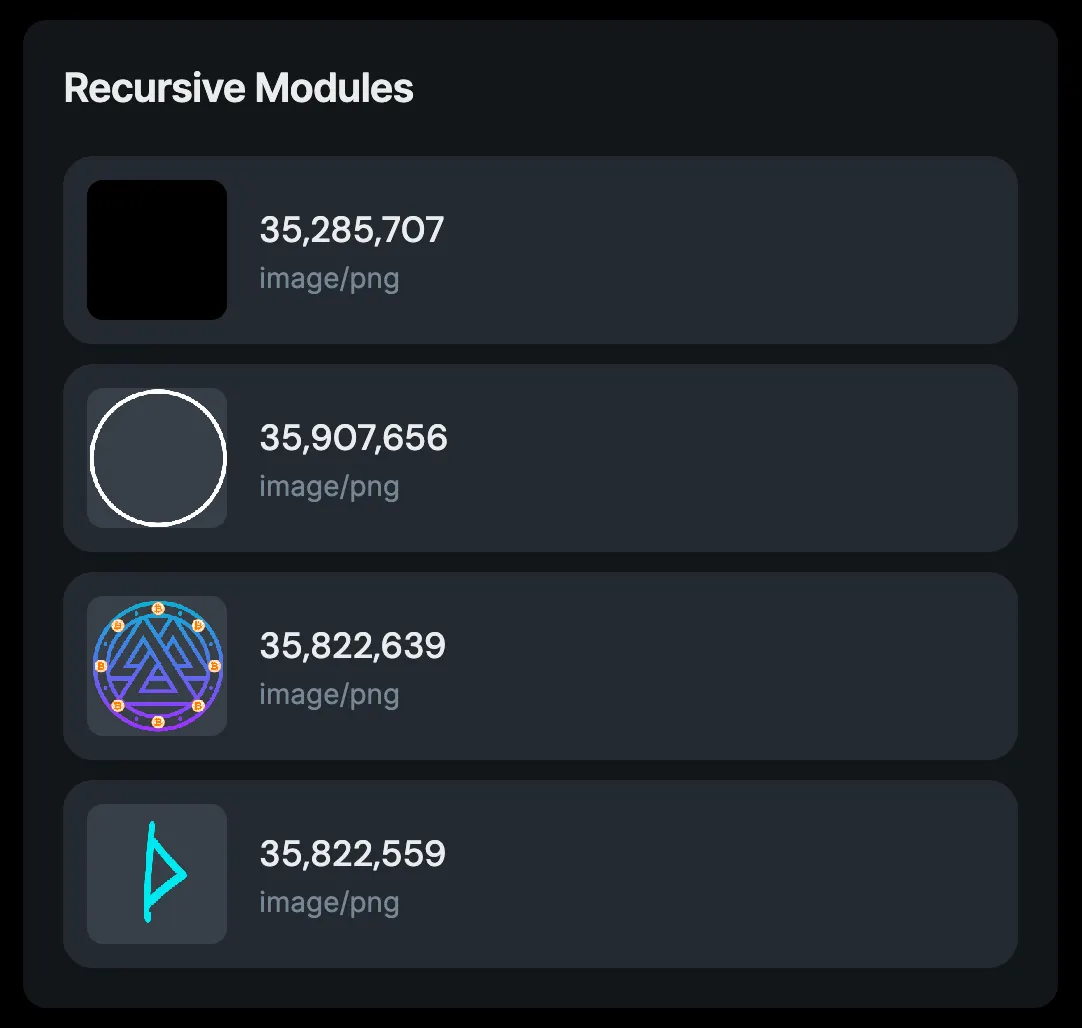Click image/png label under 35,822,559

pyautogui.click(x=329, y=902)
